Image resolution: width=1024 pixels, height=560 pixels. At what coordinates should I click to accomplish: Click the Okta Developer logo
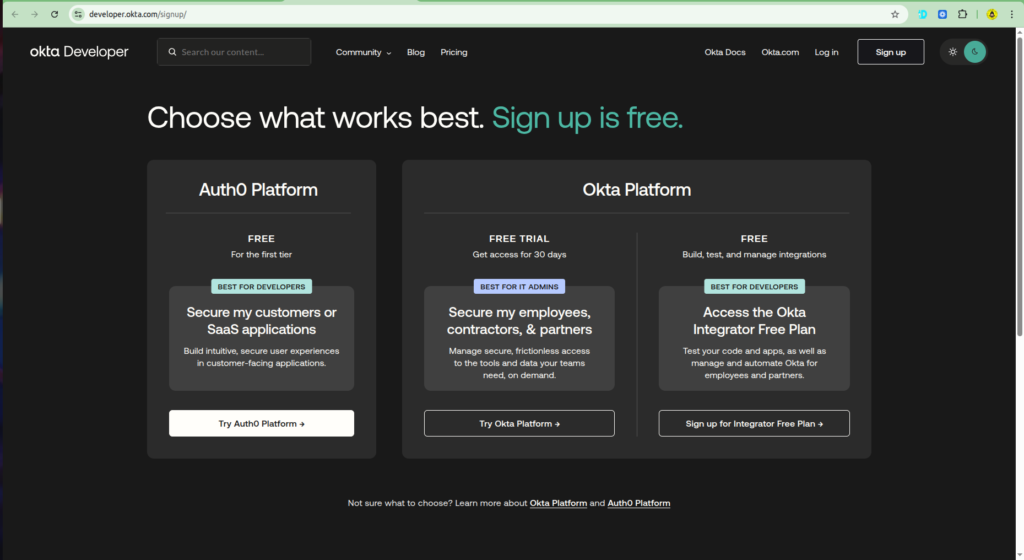(79, 52)
